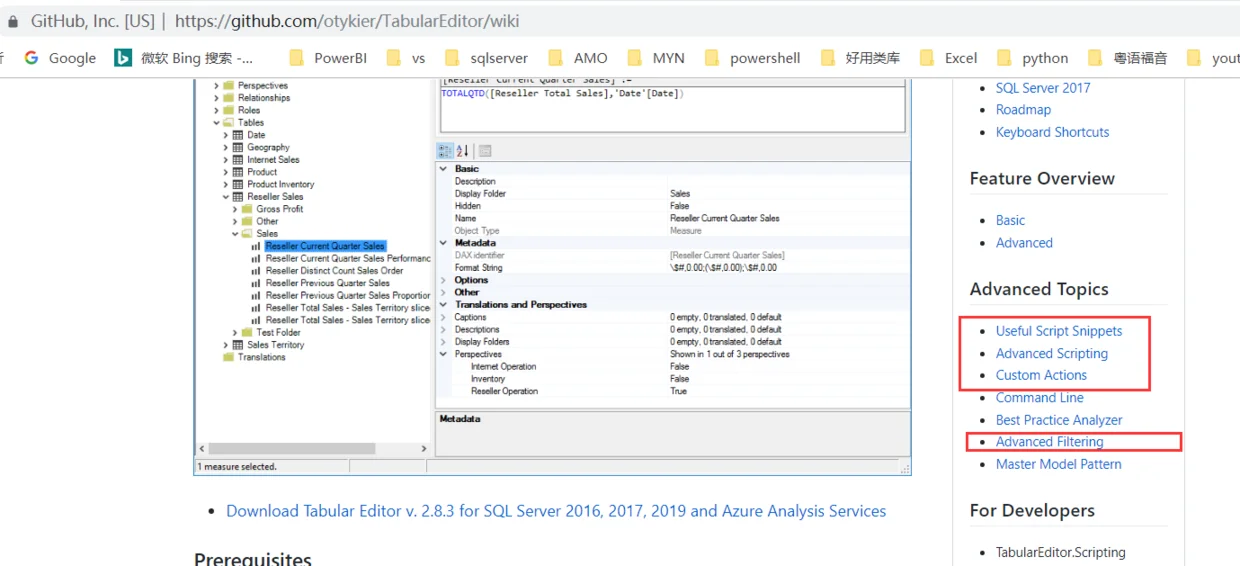1240x566 pixels.
Task: Open the Useful Script Snippets wiki page
Action: pos(1059,331)
